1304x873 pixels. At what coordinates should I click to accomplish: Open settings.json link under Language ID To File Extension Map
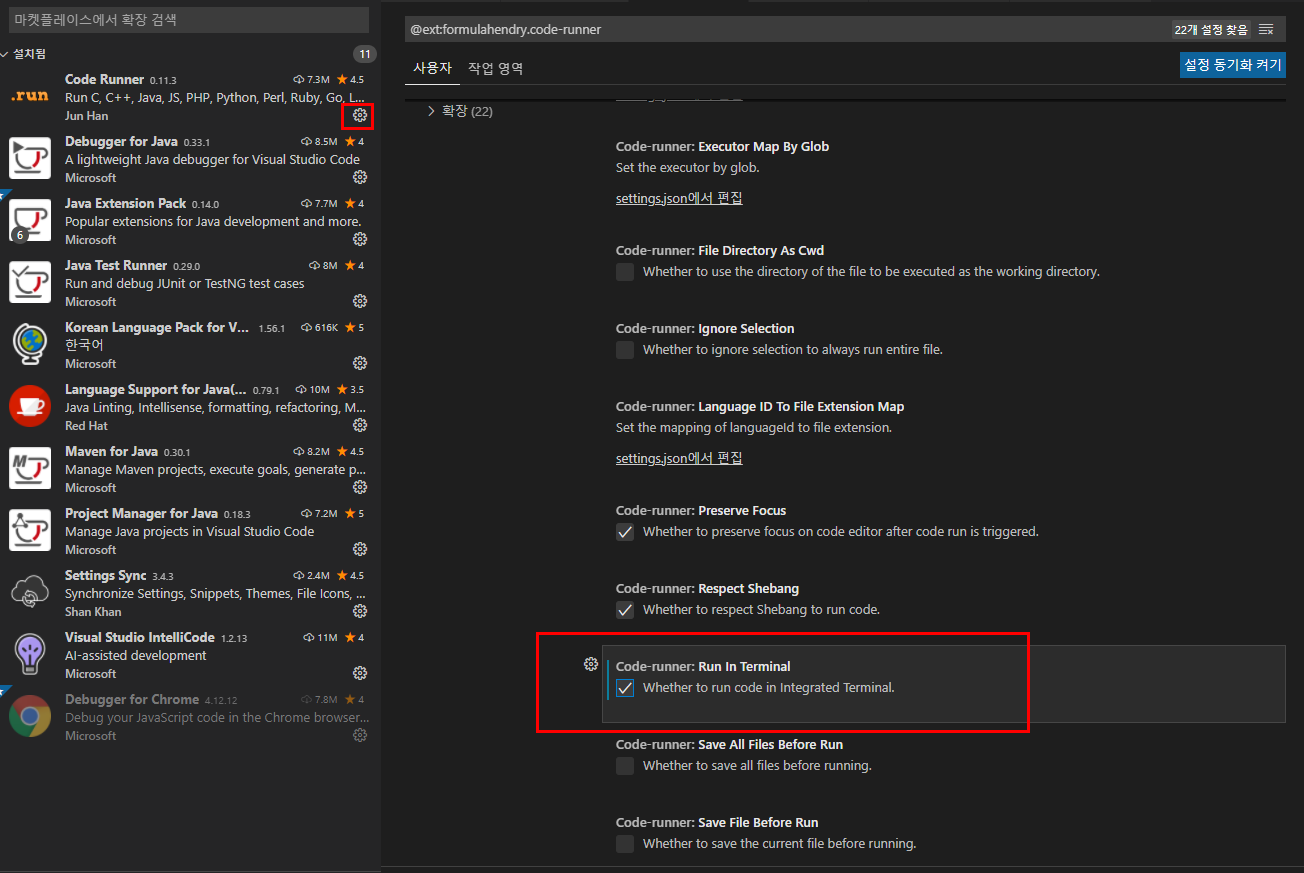coord(679,458)
